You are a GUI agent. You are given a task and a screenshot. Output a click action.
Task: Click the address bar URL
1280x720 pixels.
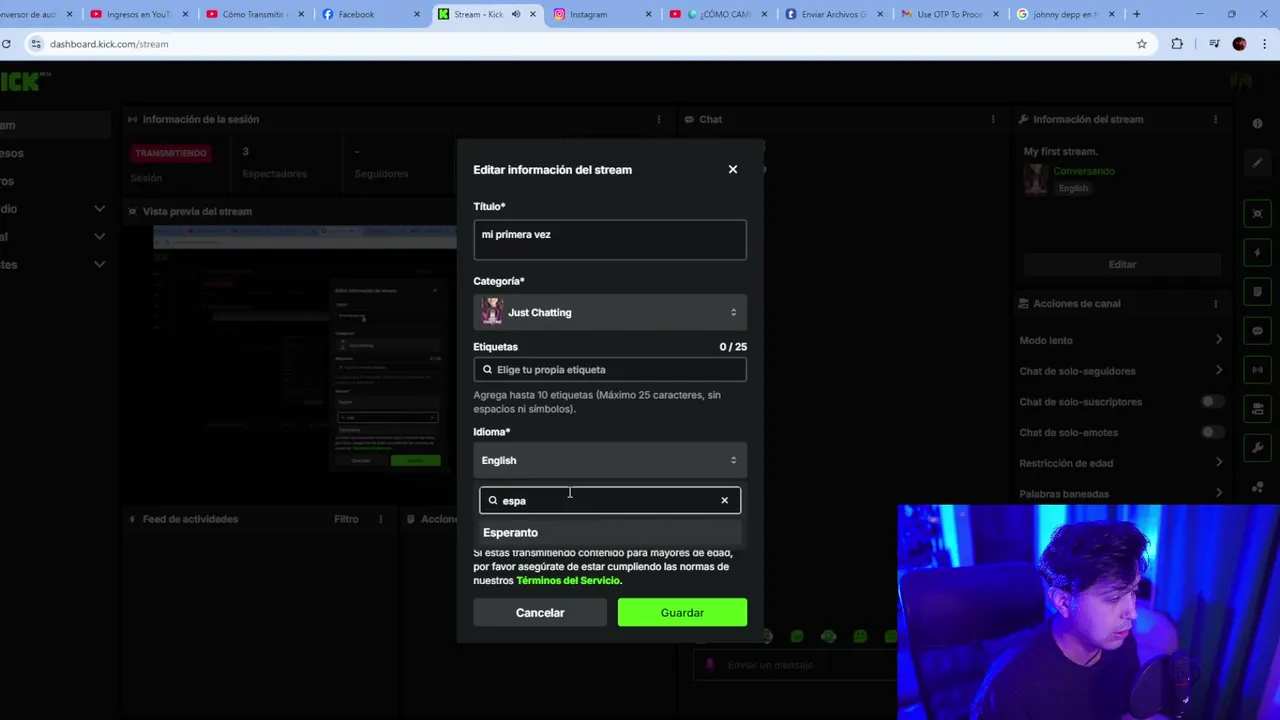pyautogui.click(x=109, y=44)
